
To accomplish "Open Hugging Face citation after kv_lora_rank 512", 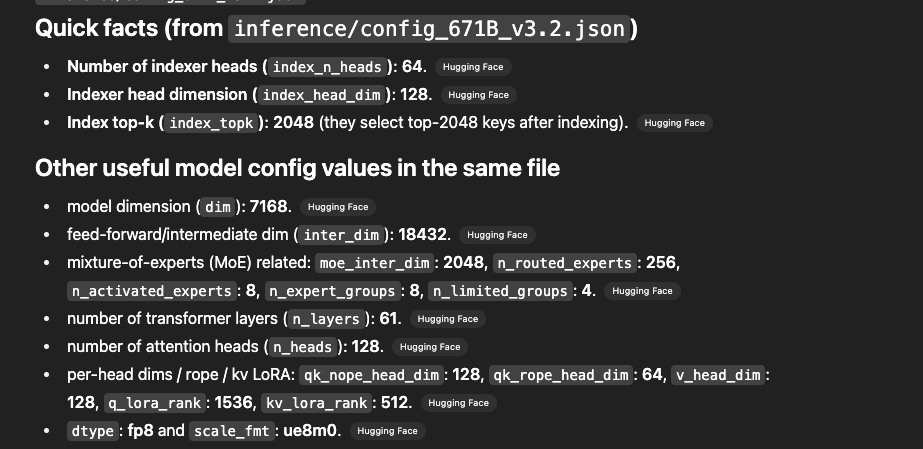I will (457, 403).
